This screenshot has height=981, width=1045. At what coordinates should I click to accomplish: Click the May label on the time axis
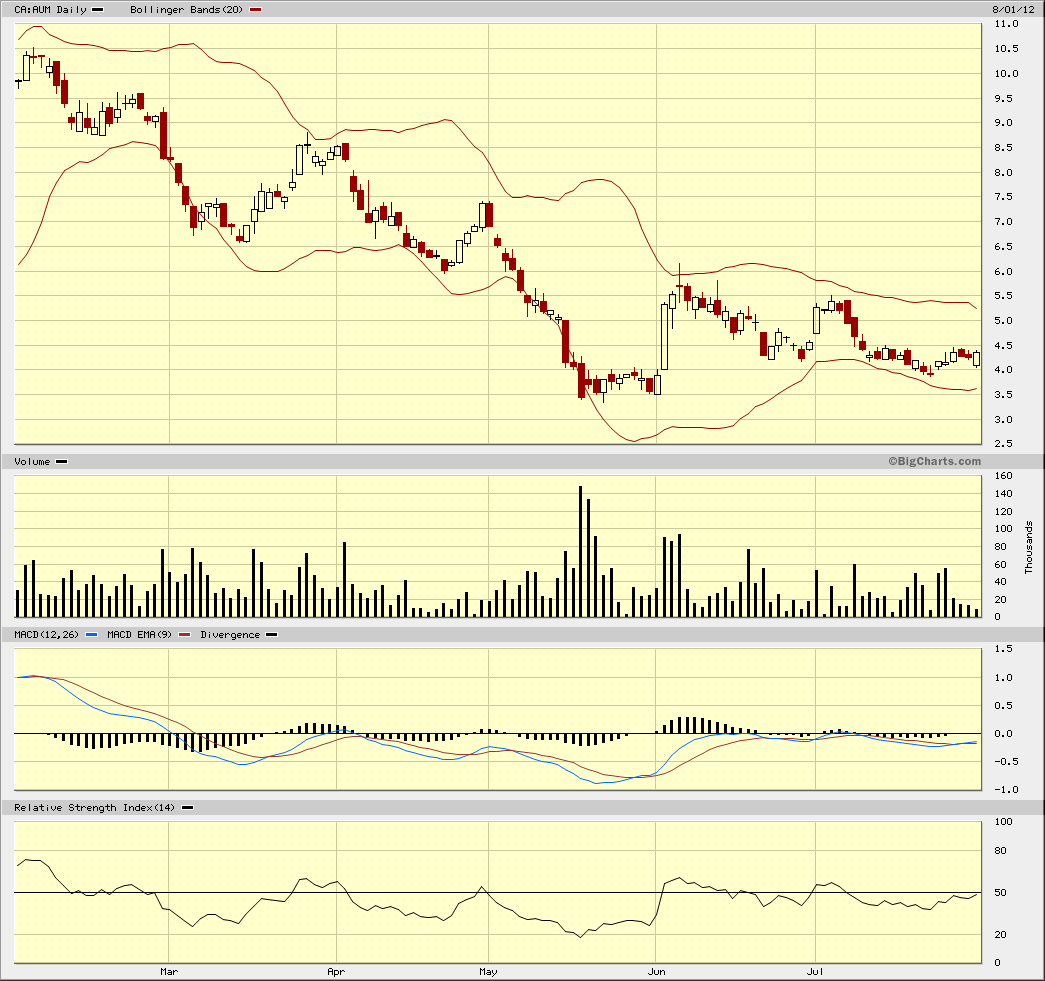[489, 972]
